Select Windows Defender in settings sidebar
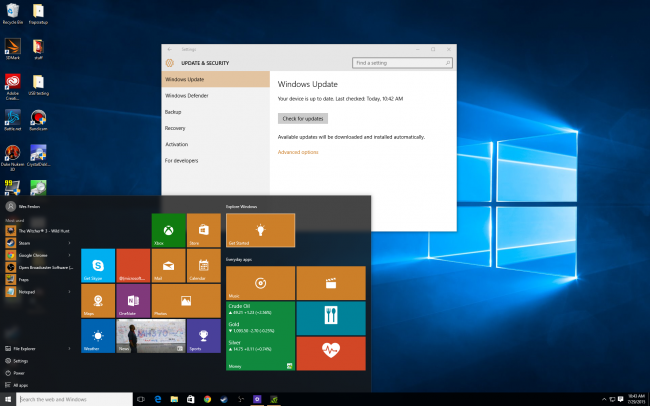 [185, 95]
